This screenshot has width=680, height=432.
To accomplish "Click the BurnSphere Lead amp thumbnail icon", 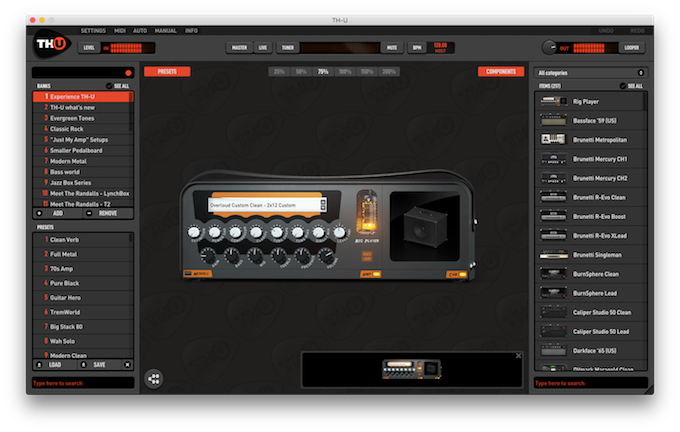I will pos(553,293).
